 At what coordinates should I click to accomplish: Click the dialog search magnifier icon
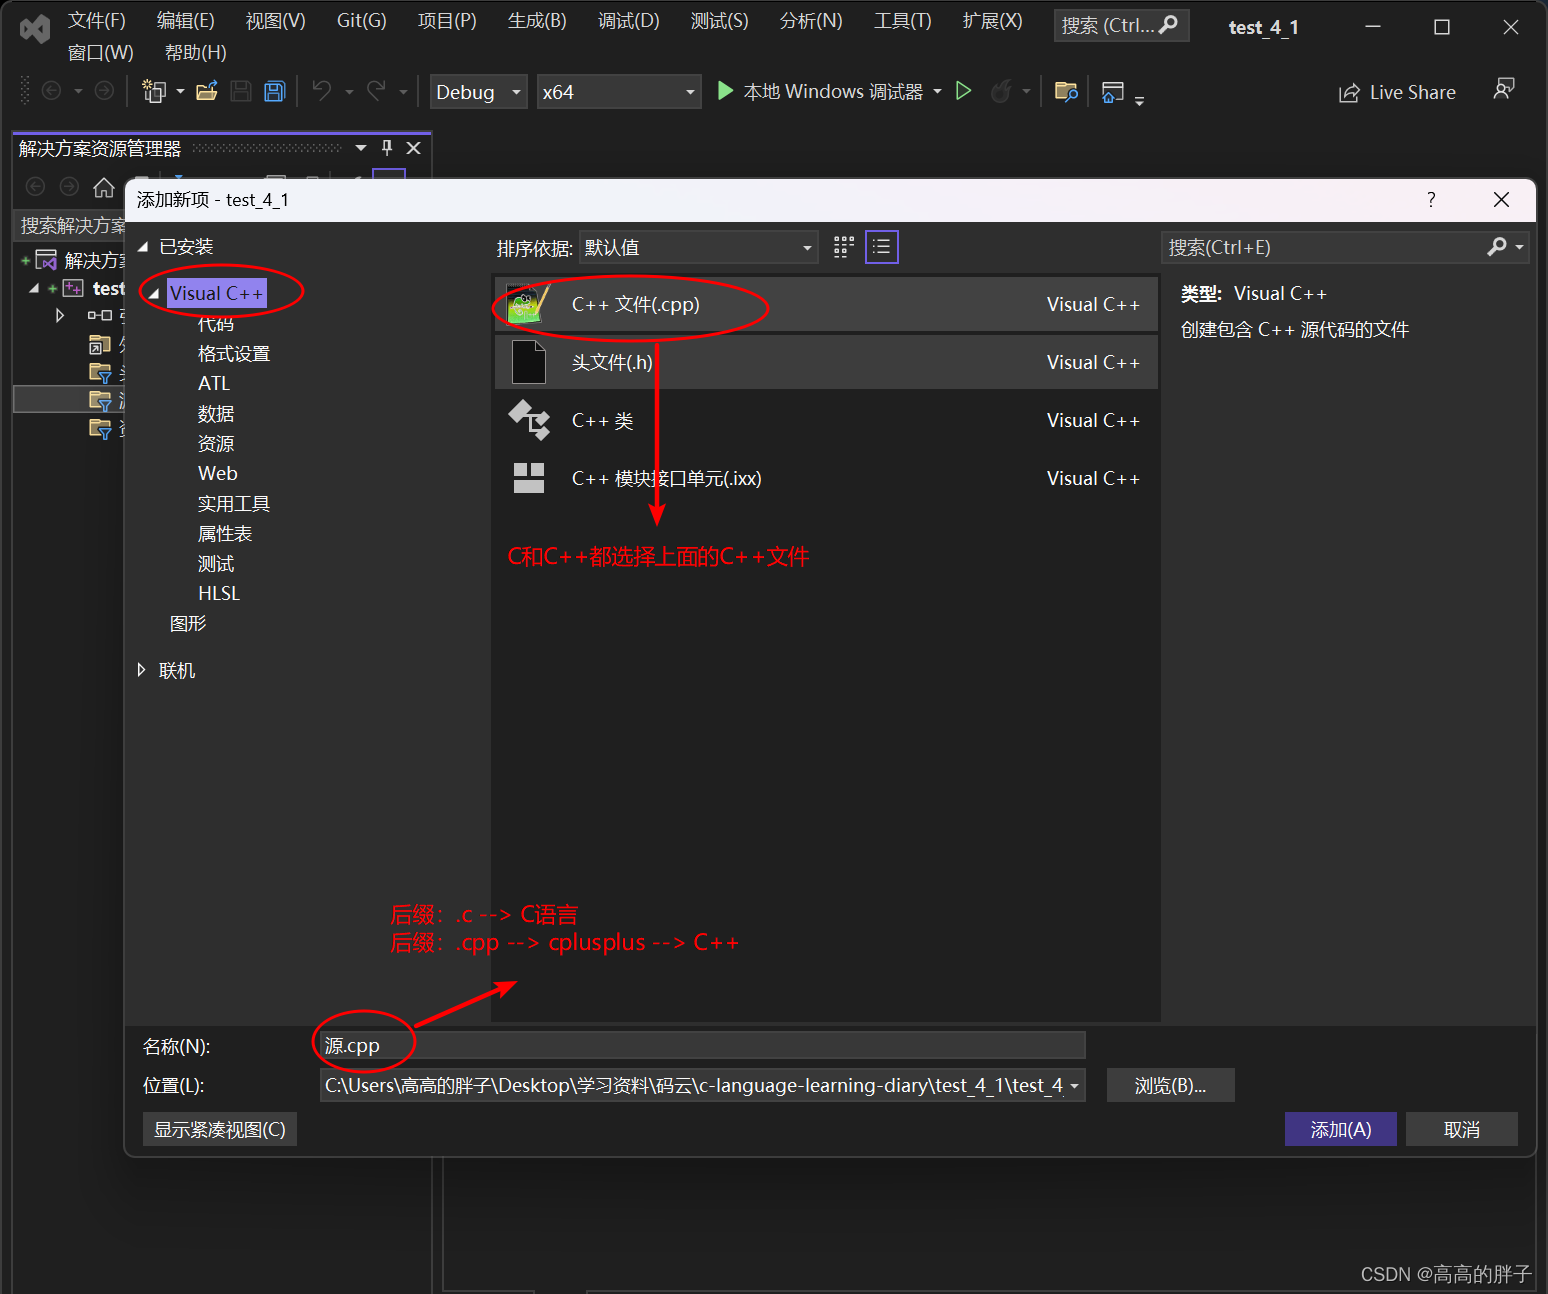1497,247
